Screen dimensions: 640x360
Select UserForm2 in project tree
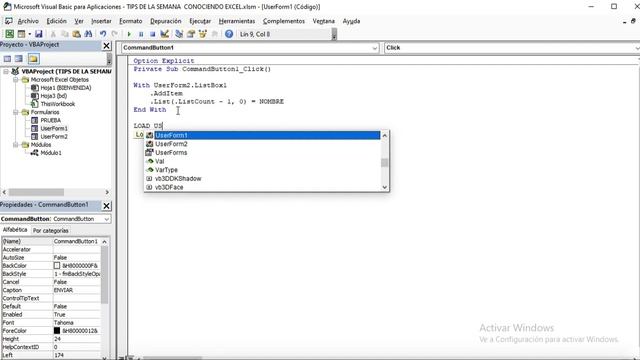pyautogui.click(x=54, y=137)
